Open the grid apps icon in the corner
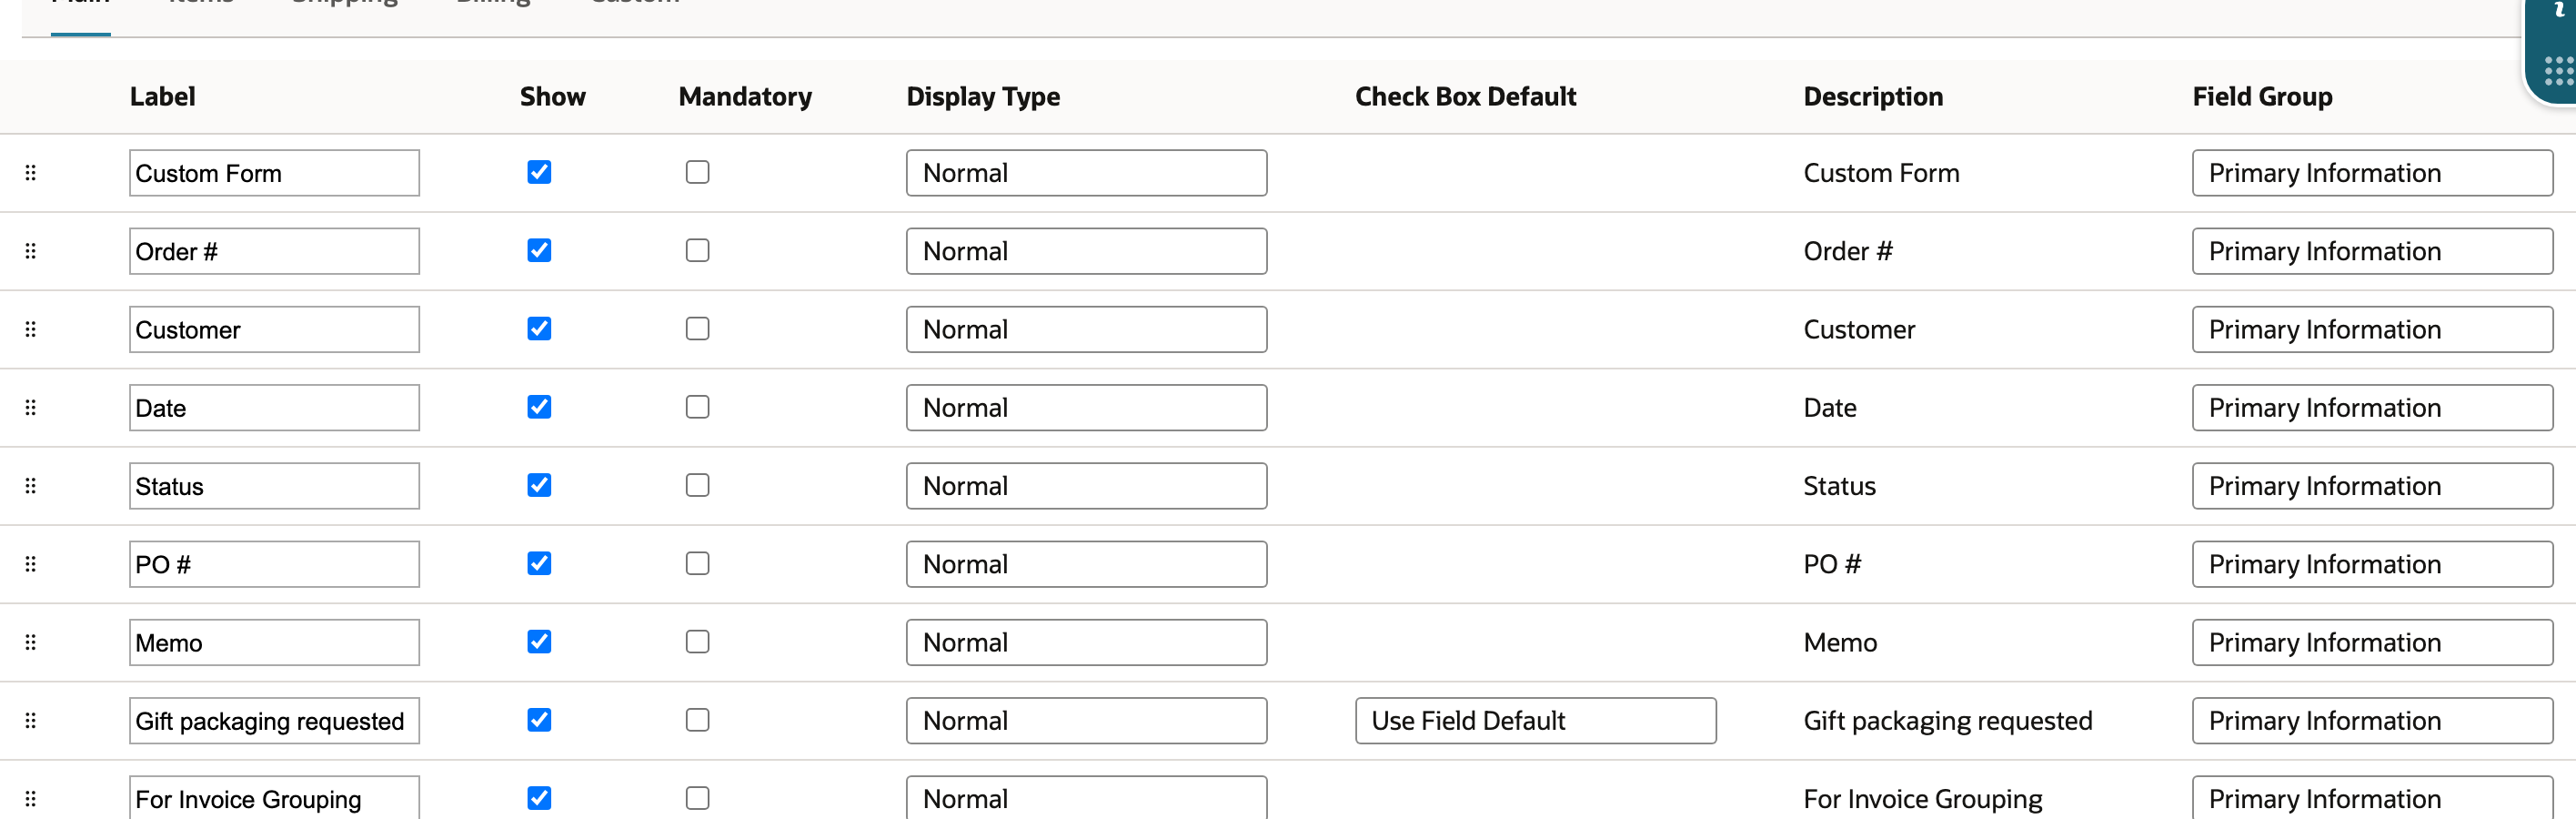This screenshot has height=819, width=2576. [x=2558, y=71]
